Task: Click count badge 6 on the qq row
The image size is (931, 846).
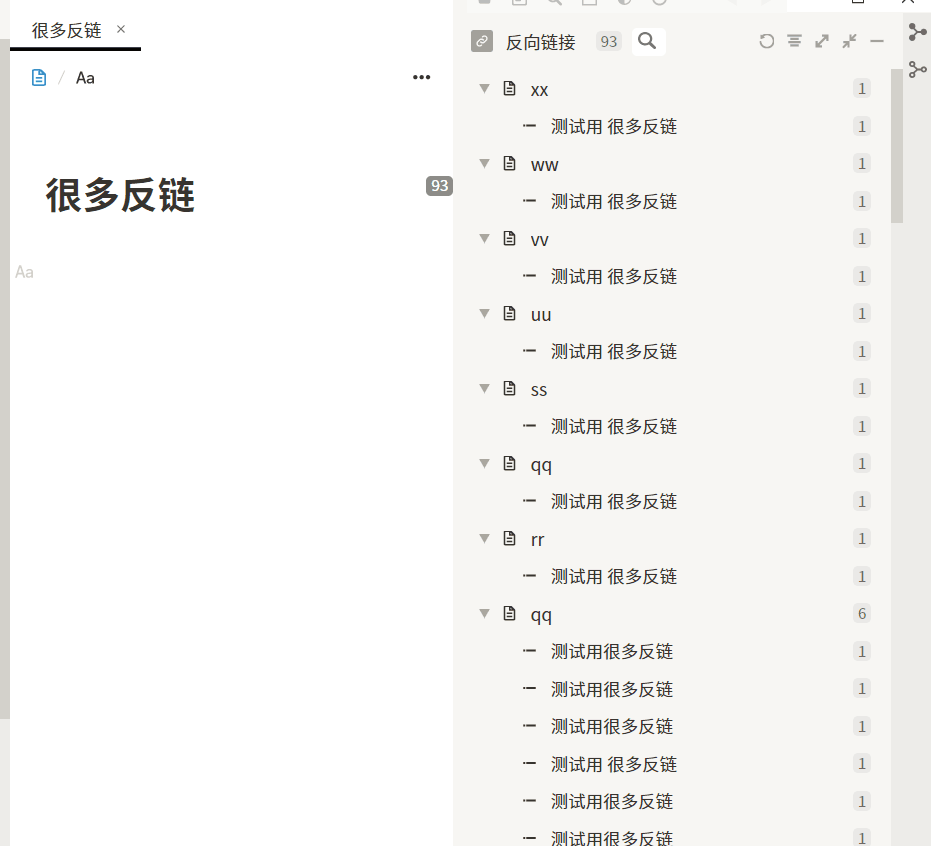Action: click(x=862, y=613)
